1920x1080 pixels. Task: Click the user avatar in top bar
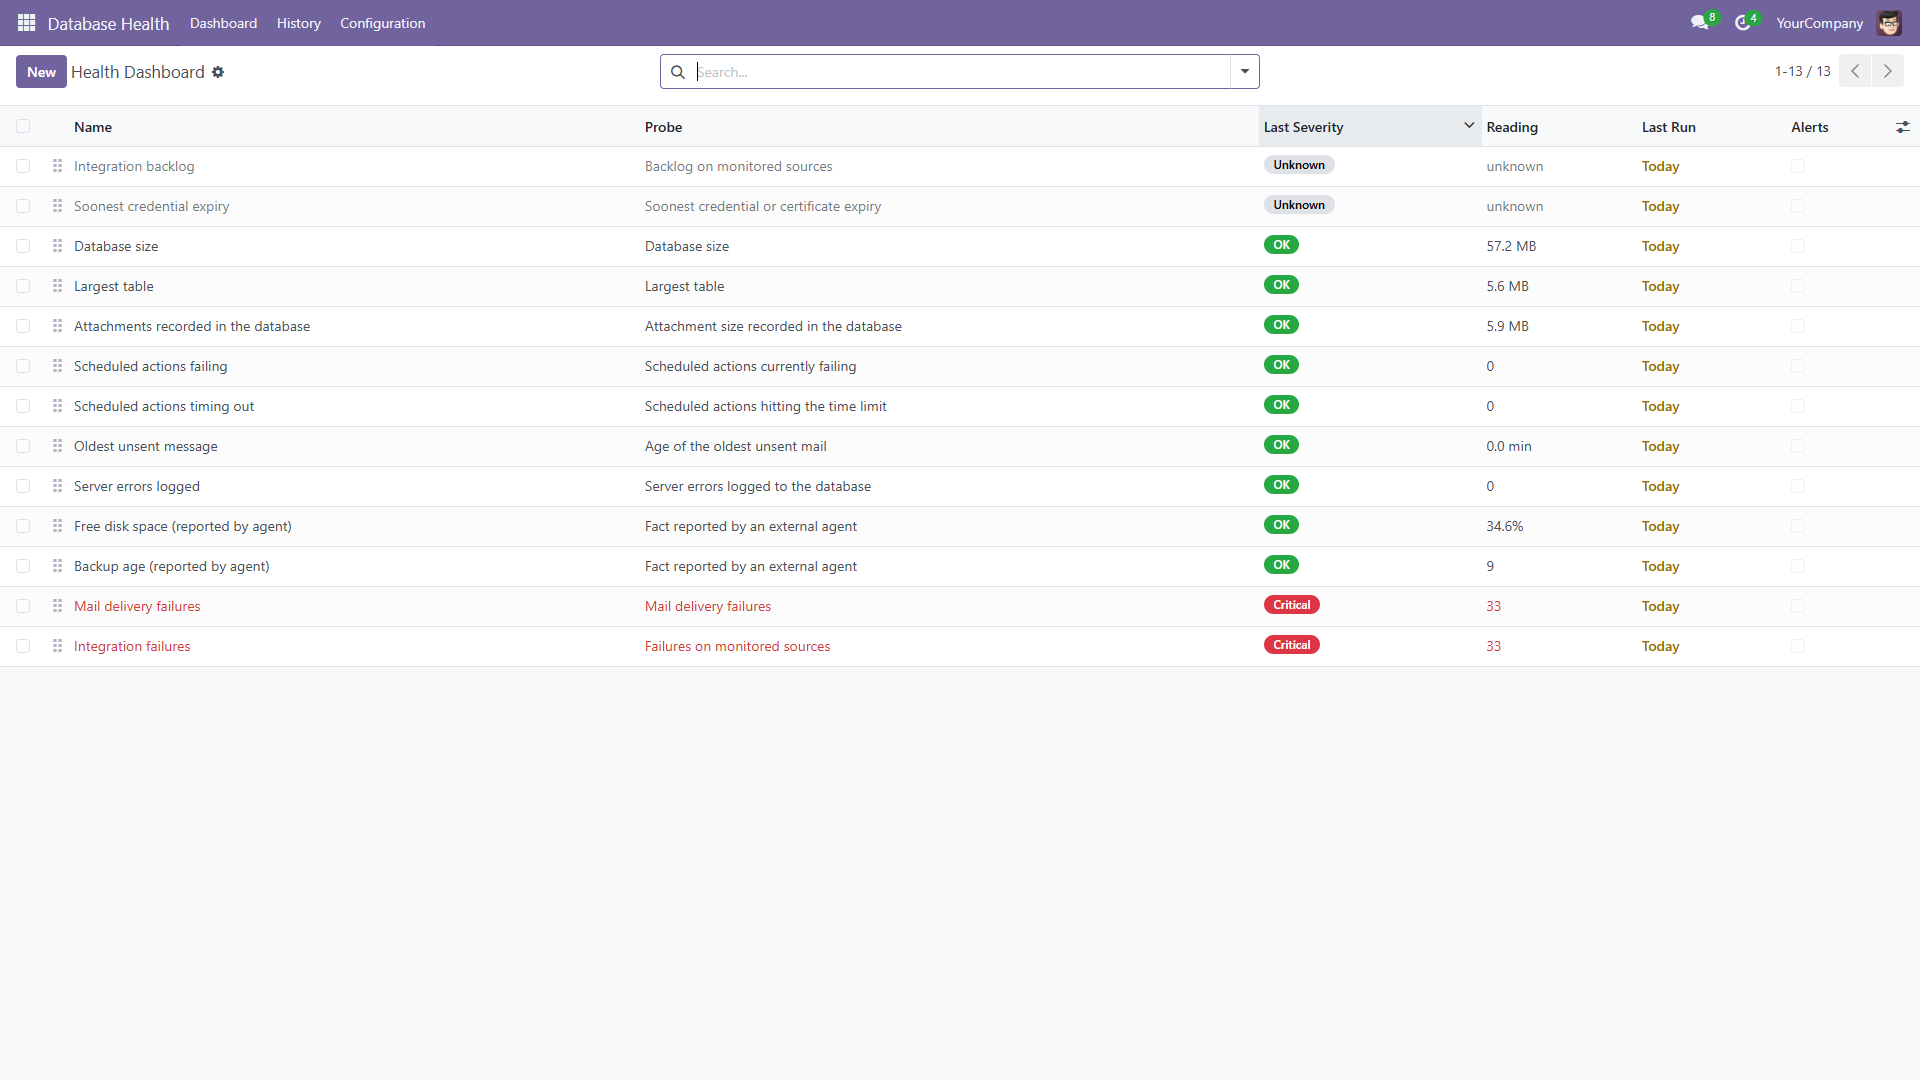1889,22
